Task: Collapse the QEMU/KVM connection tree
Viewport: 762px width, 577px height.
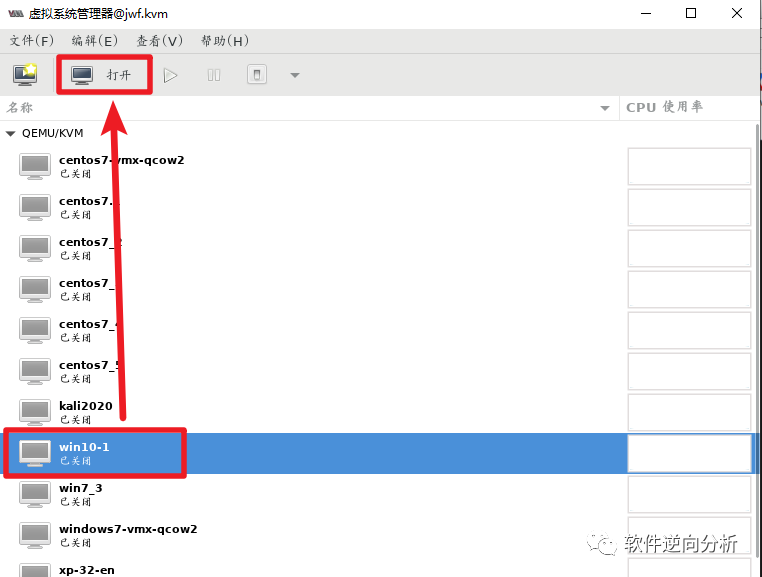Action: pos(10,133)
